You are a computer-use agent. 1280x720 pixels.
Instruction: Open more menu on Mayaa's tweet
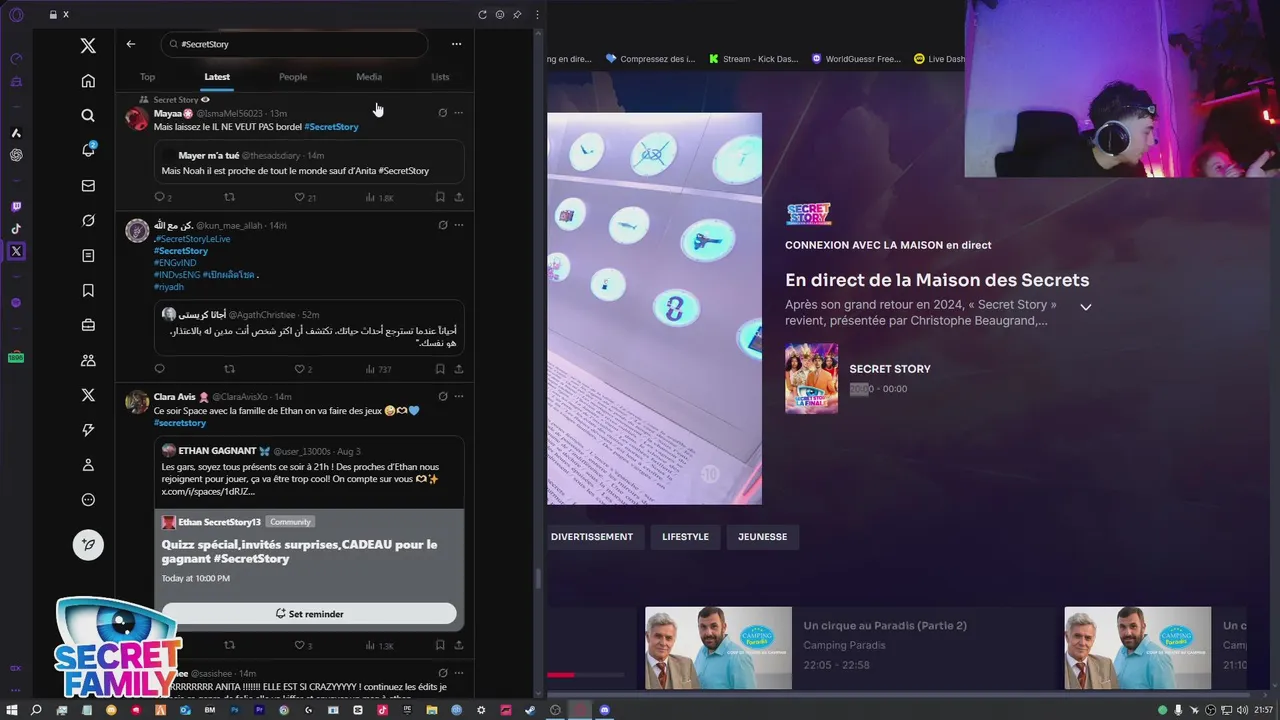pos(459,113)
